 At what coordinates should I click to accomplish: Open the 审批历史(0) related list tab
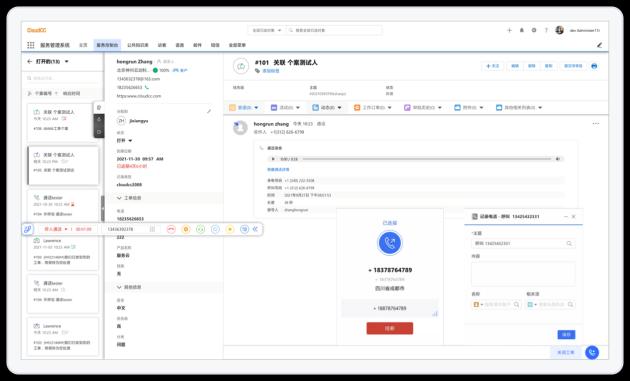pyautogui.click(x=423, y=108)
